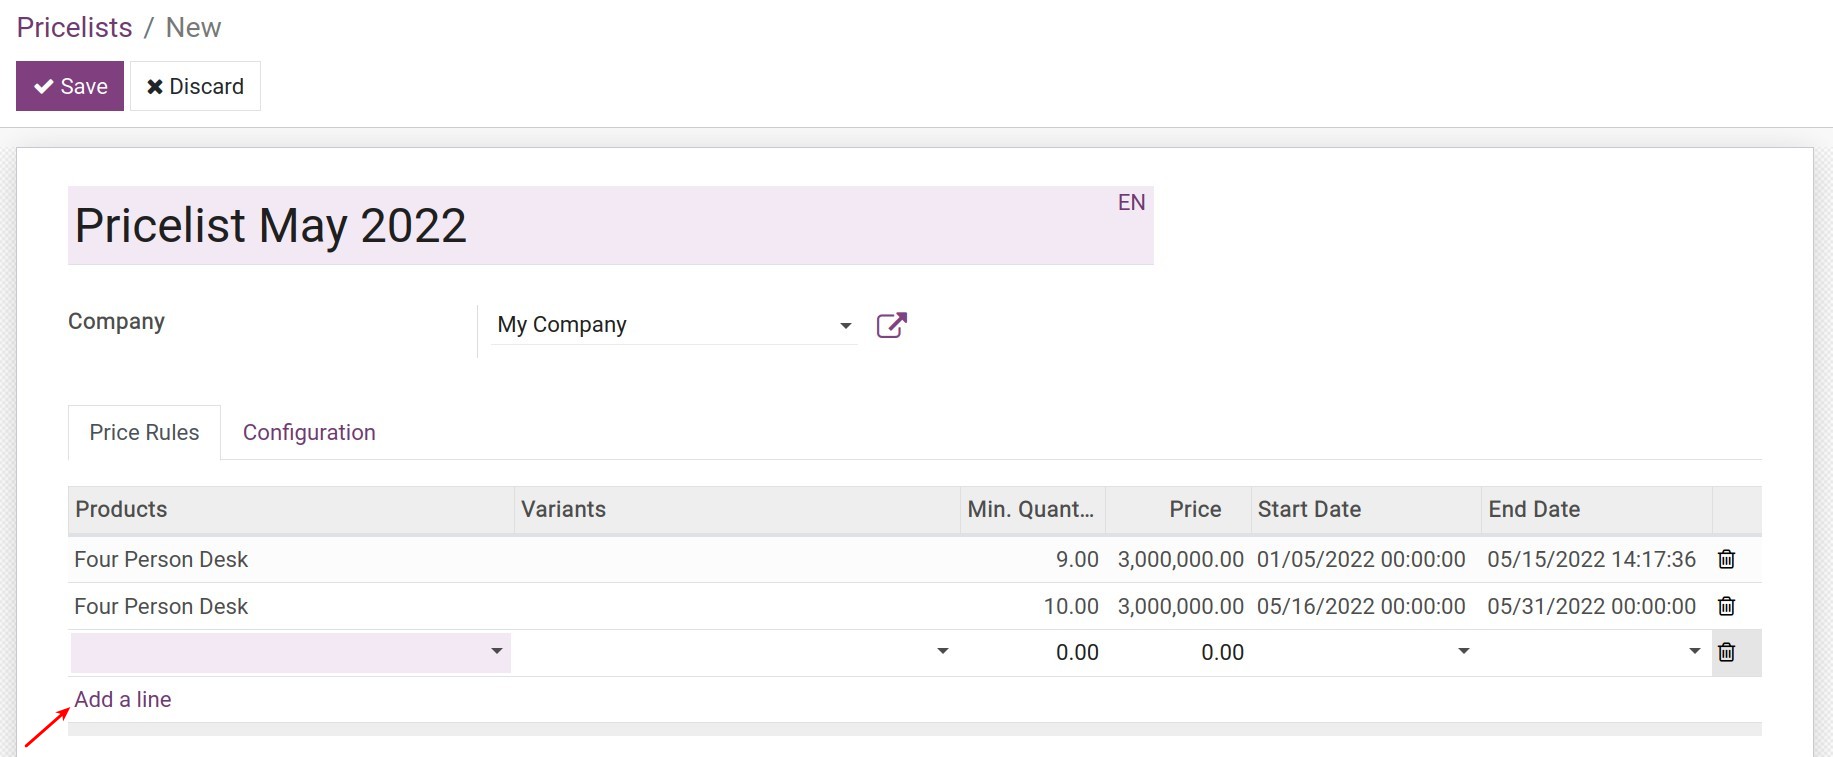Click start date 05/16/2022 00:00:00
The width and height of the screenshot is (1833, 757).
point(1361,607)
